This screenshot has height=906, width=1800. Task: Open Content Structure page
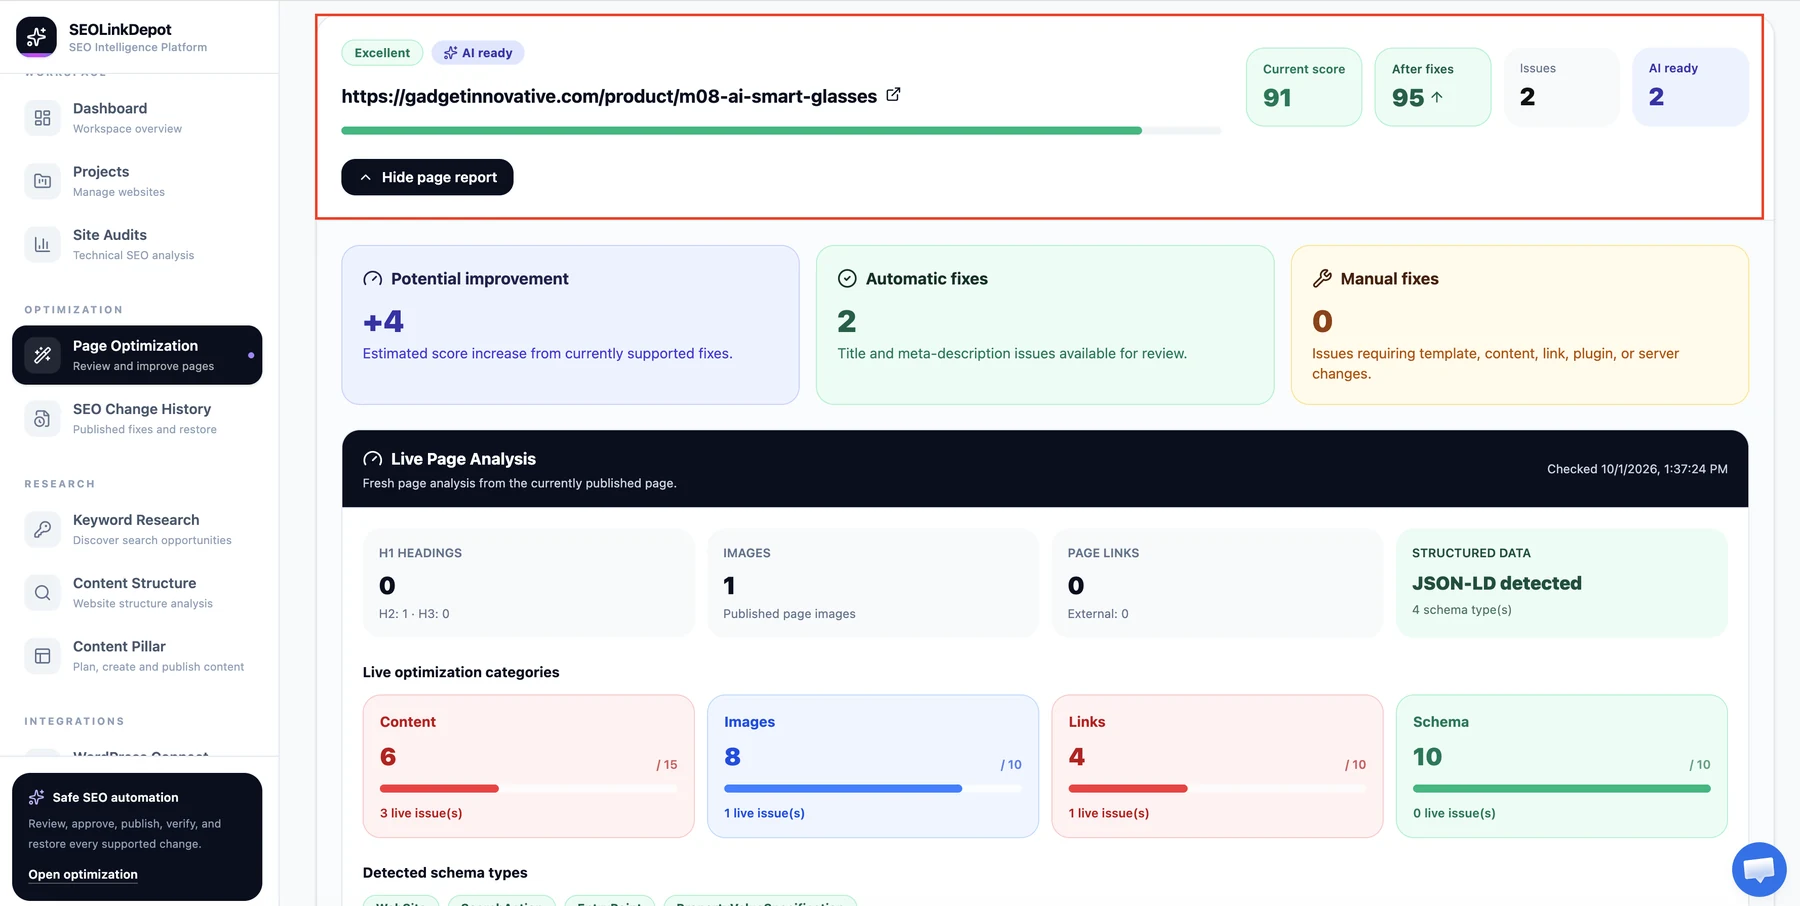[x=137, y=592]
